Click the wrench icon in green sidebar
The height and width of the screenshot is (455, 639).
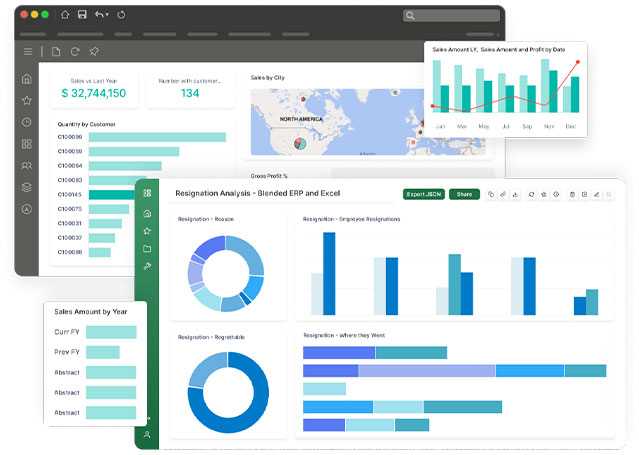(x=147, y=266)
